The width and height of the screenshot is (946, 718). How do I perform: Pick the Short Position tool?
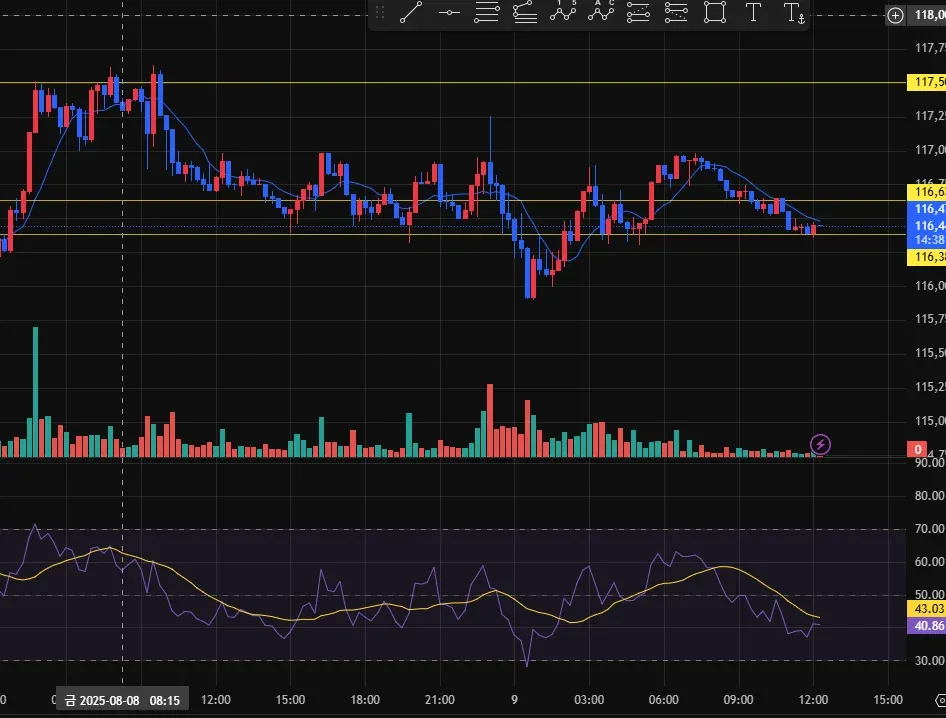point(676,12)
